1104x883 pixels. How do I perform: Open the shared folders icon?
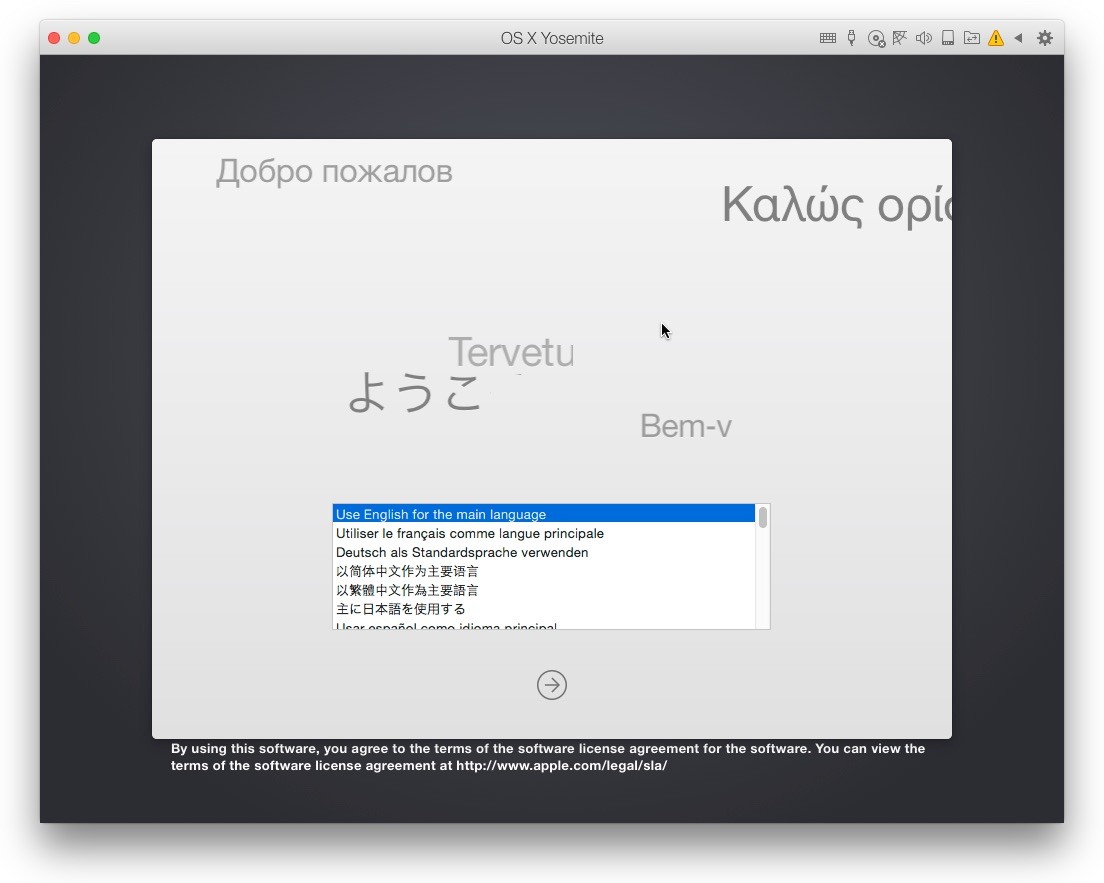click(x=972, y=38)
